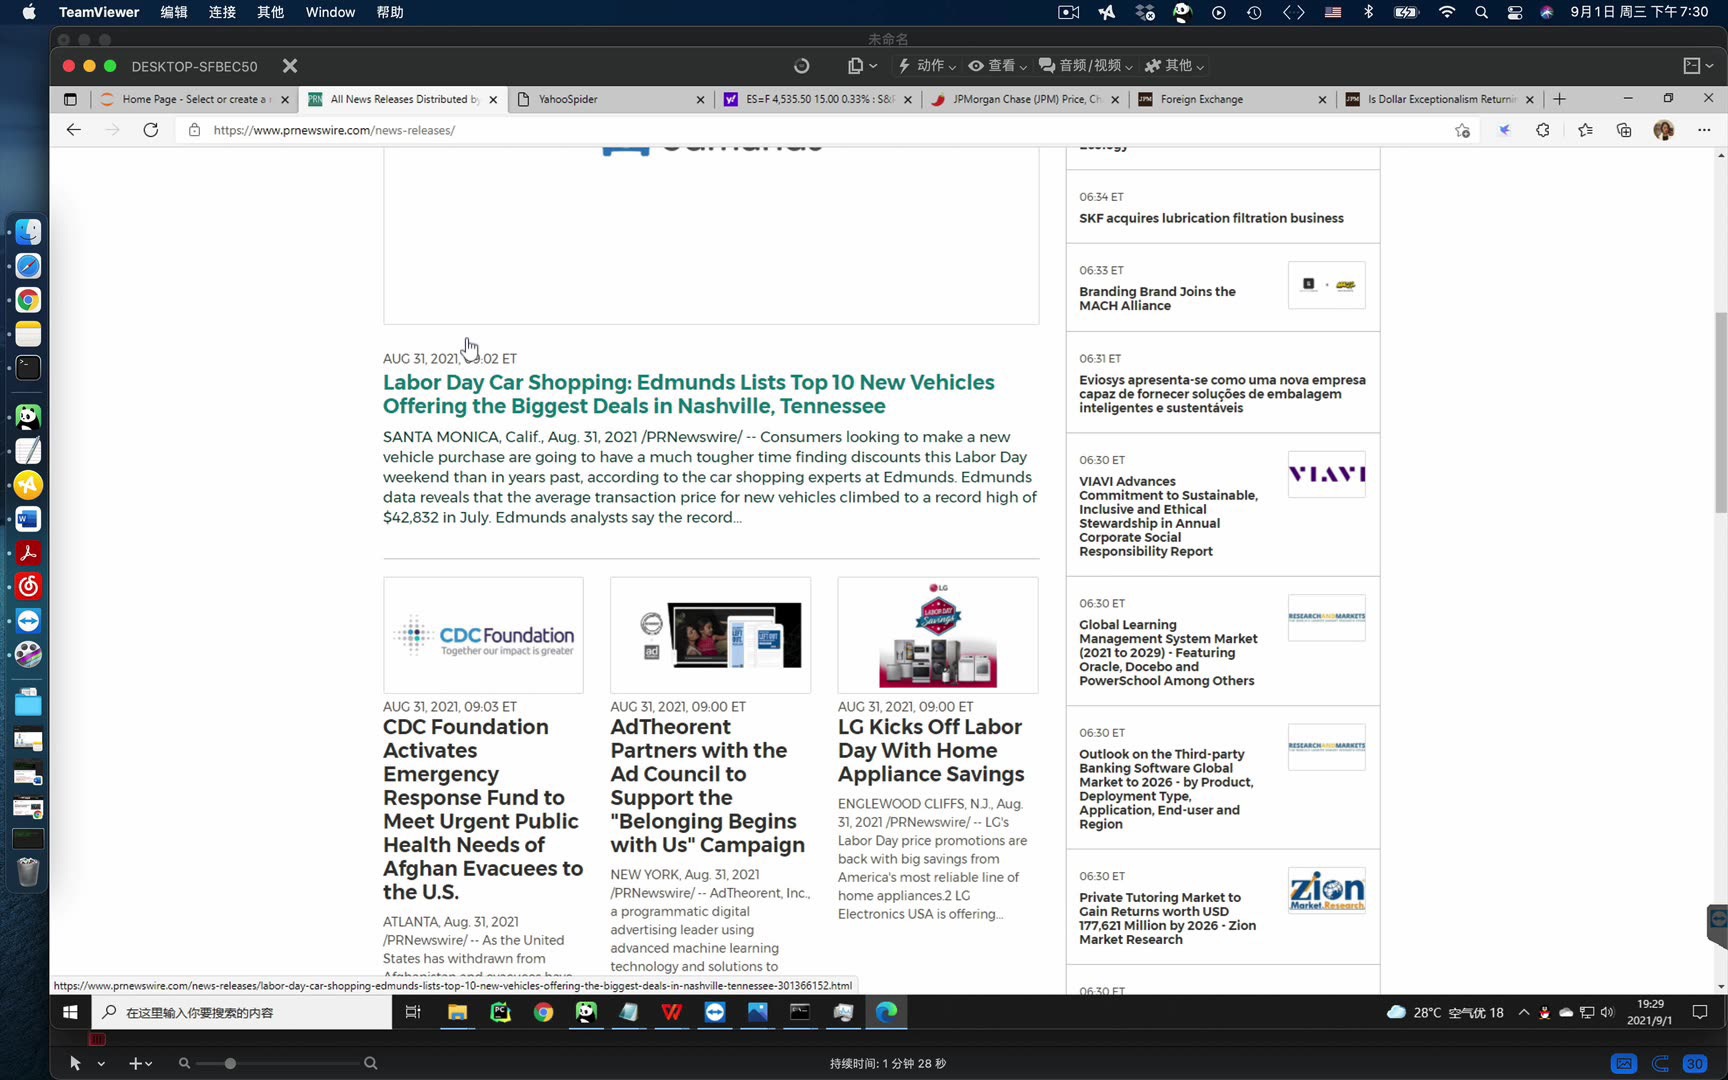
Task: Open macOS Spotlight search icon
Action: (1481, 12)
